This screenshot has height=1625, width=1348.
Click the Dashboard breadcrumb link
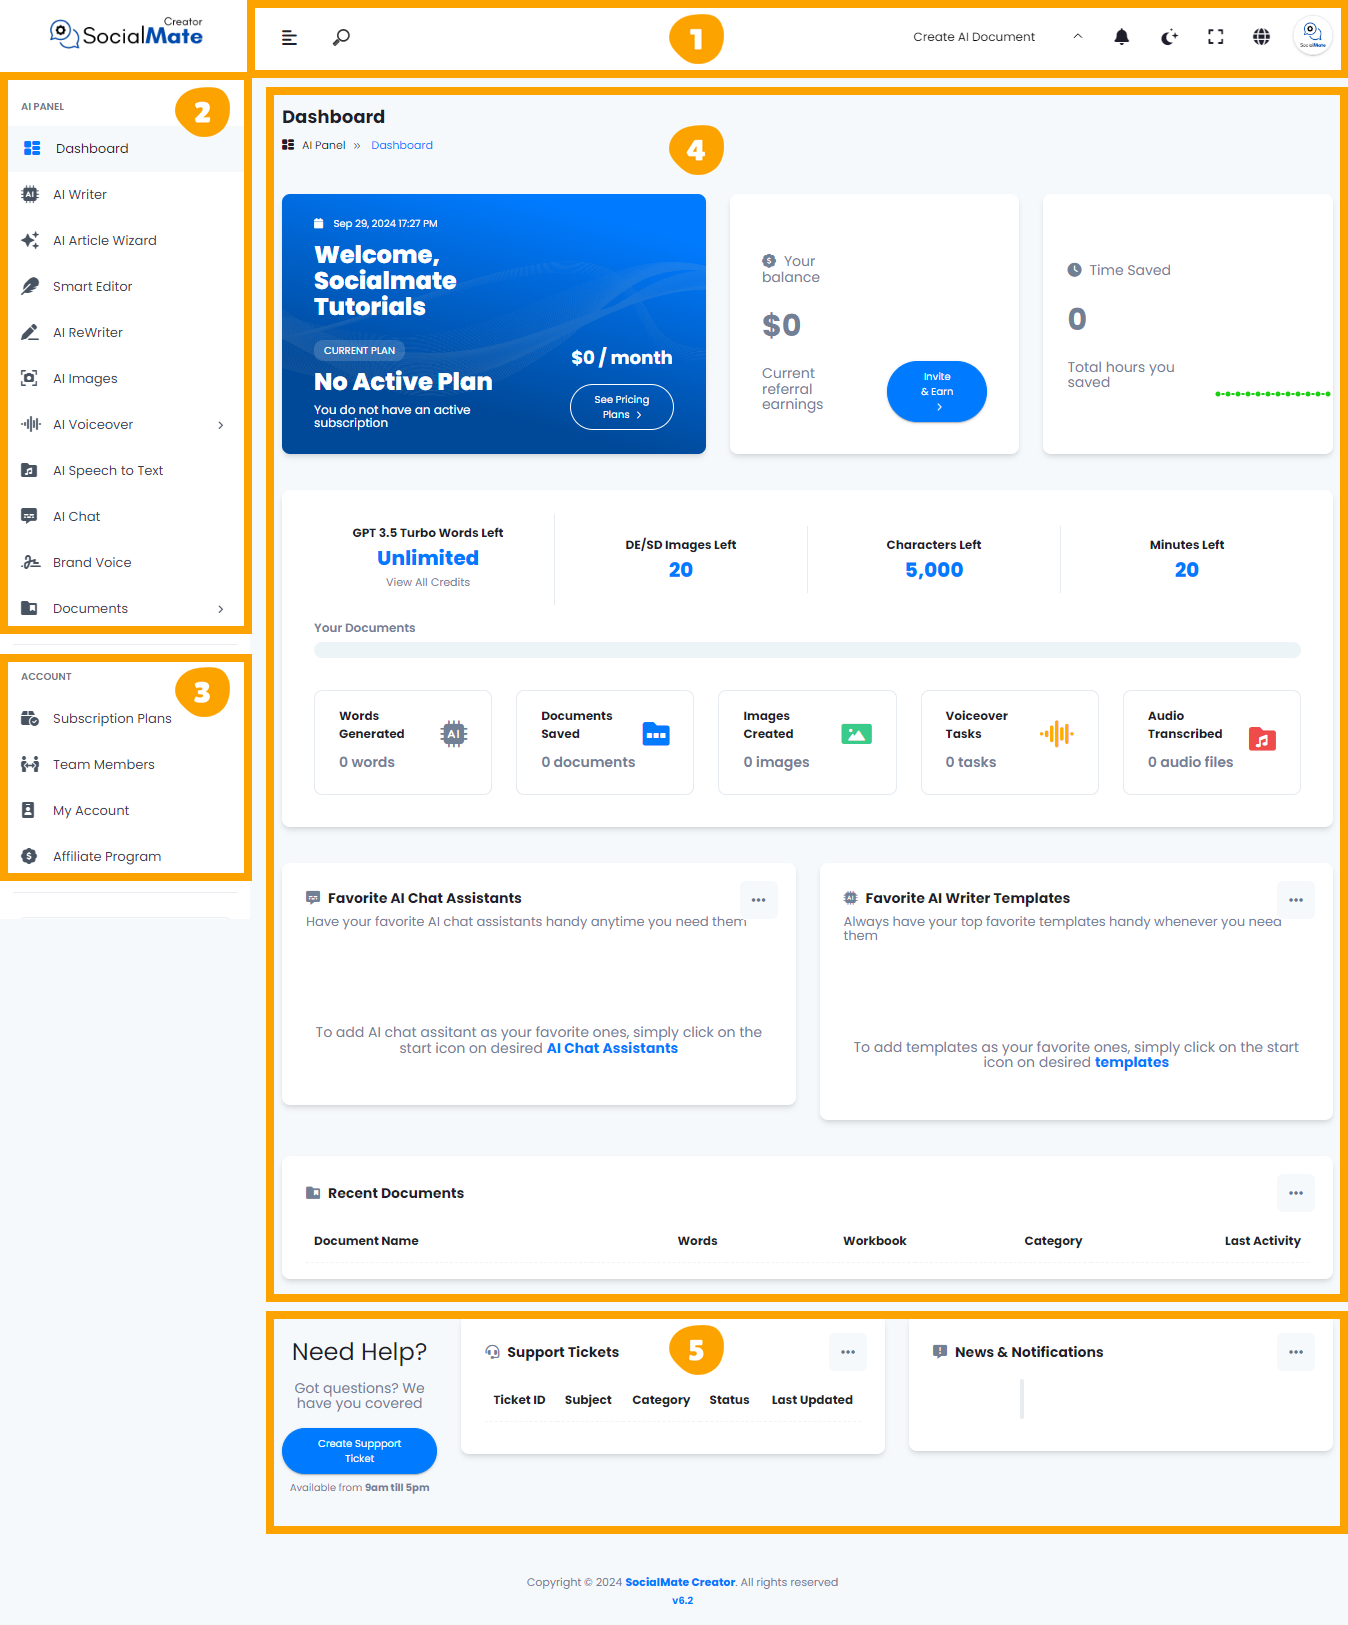point(402,145)
